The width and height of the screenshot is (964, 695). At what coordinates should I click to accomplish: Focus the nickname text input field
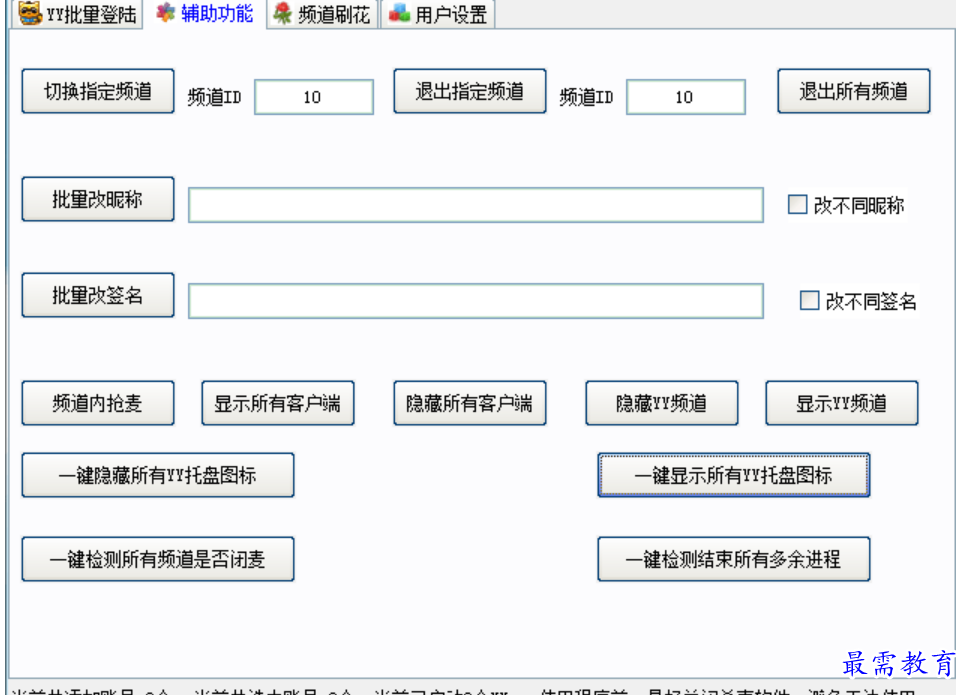point(476,205)
